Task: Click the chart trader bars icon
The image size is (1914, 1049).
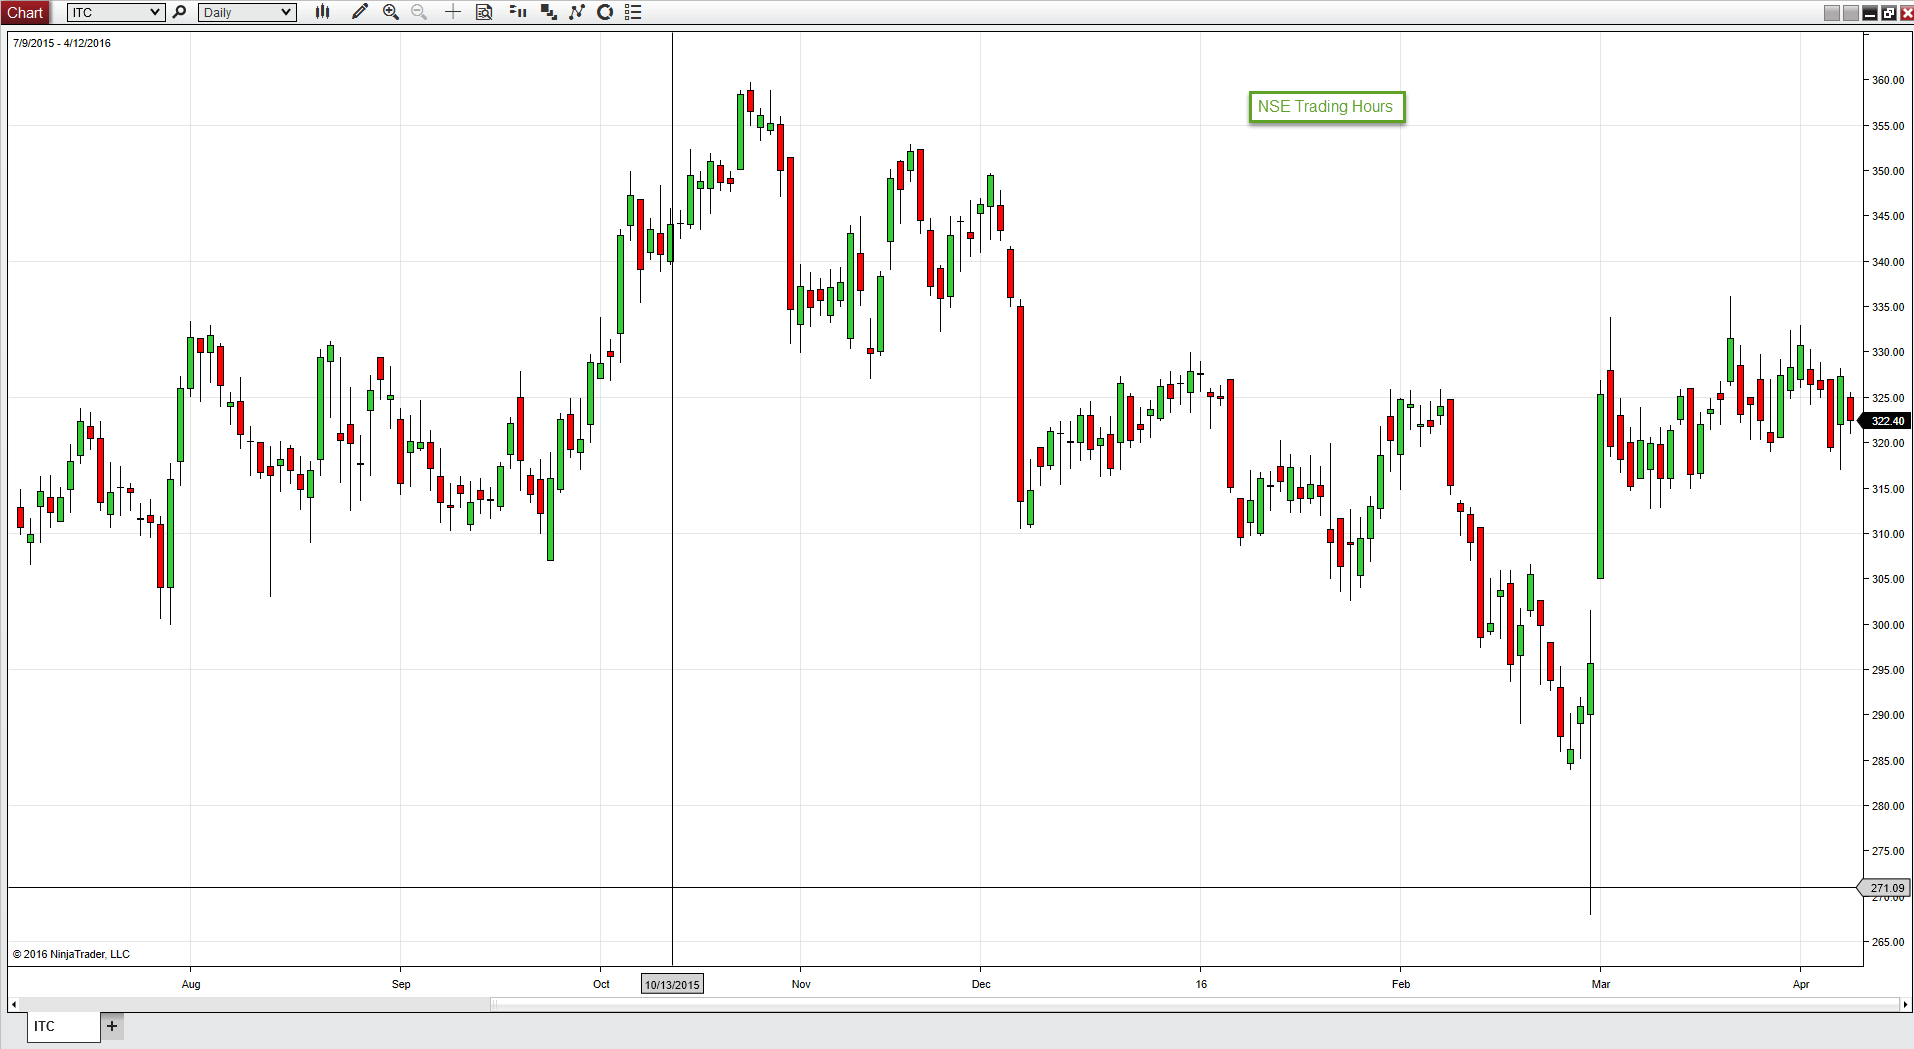Action: [518, 12]
